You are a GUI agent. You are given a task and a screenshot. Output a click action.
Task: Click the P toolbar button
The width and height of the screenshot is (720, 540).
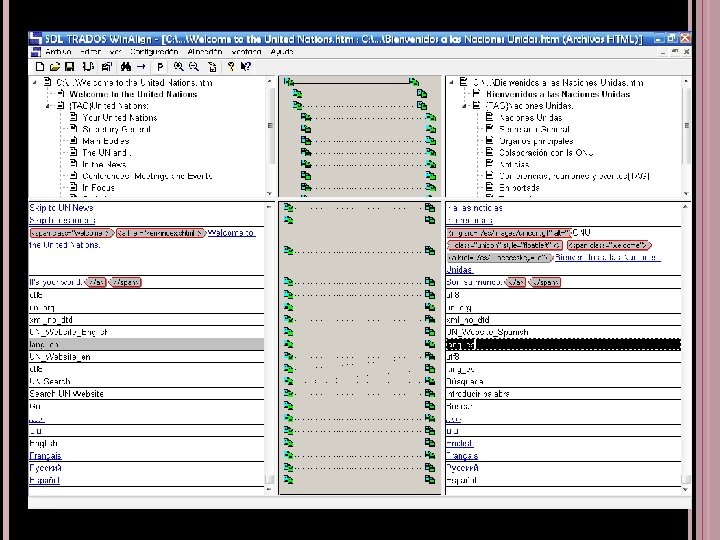pos(160,67)
